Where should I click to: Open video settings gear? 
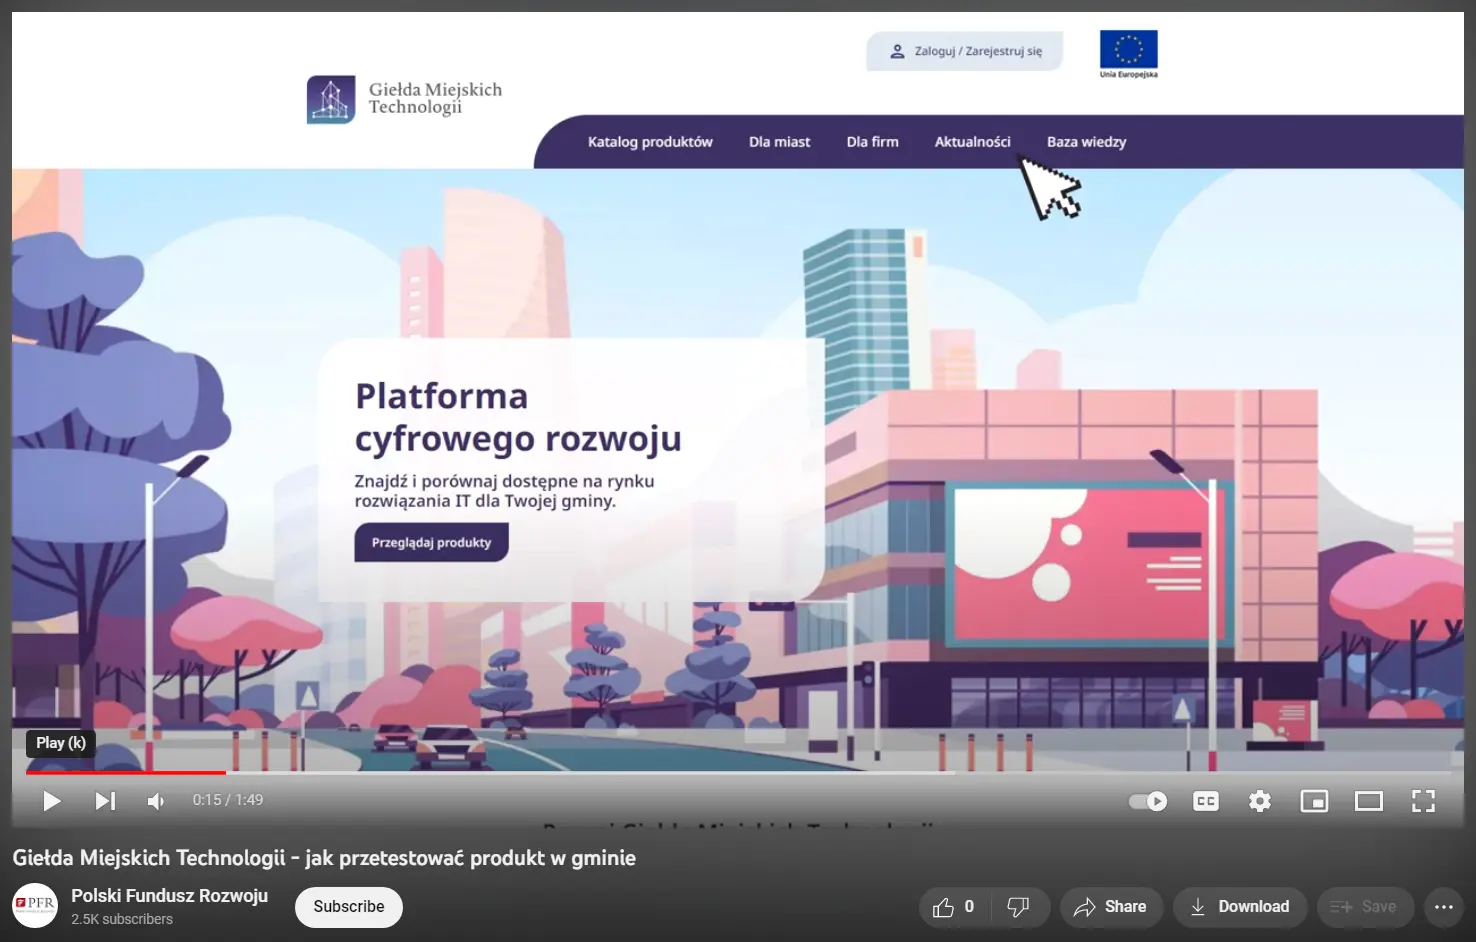(1260, 801)
